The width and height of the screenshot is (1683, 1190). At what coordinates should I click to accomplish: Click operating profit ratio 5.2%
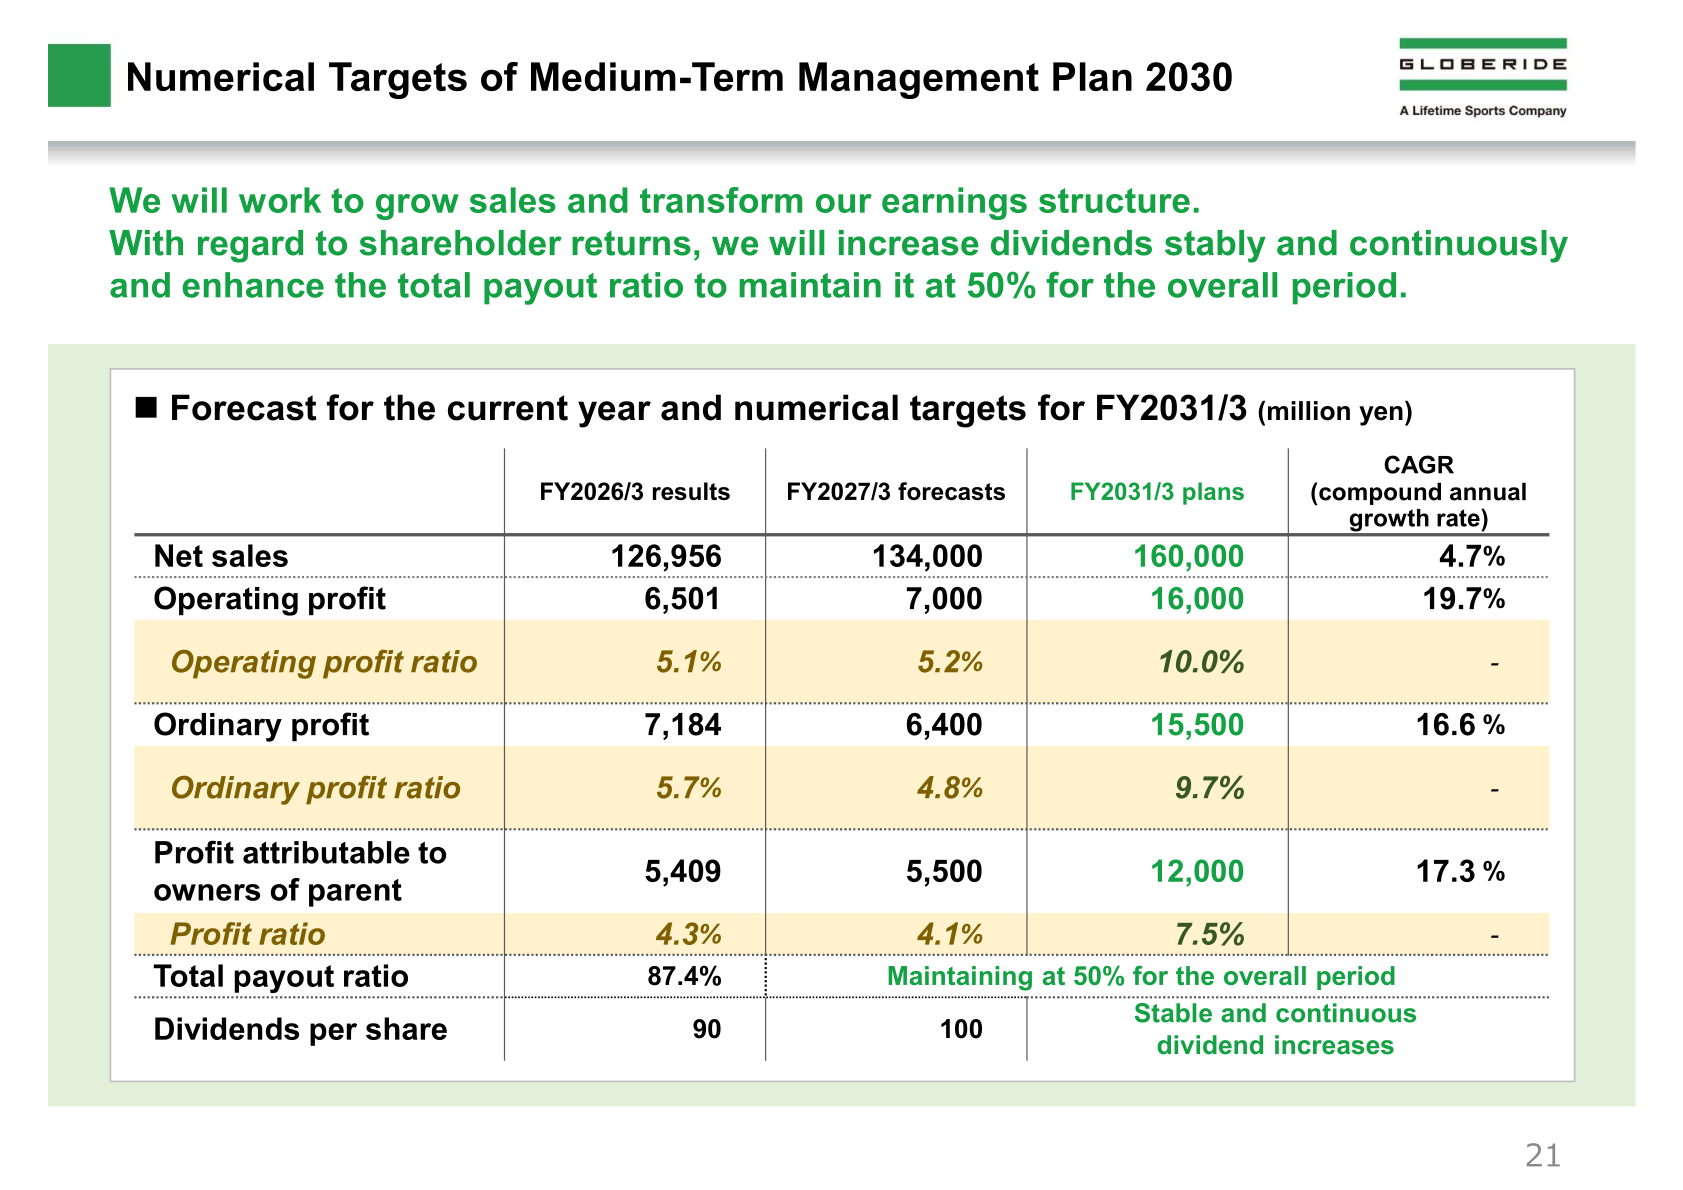click(950, 662)
